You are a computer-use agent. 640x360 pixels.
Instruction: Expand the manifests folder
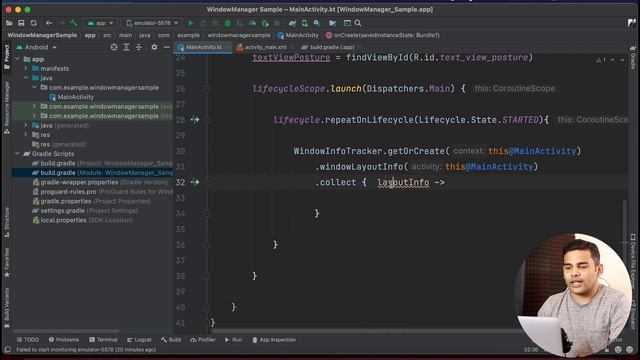click(x=26, y=69)
